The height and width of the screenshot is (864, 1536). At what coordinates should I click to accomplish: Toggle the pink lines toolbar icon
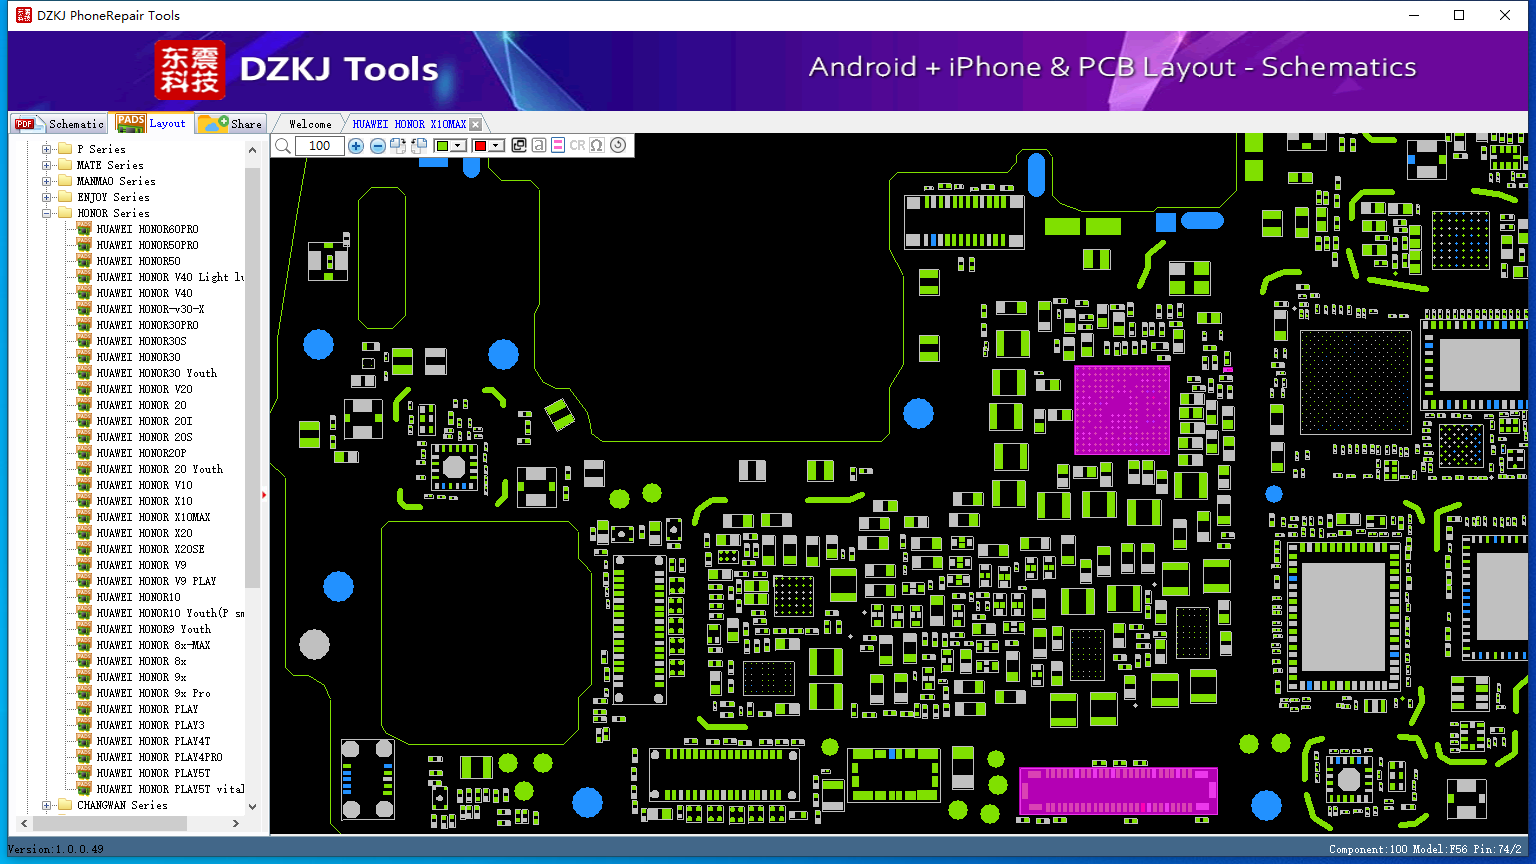pyautogui.click(x=558, y=145)
